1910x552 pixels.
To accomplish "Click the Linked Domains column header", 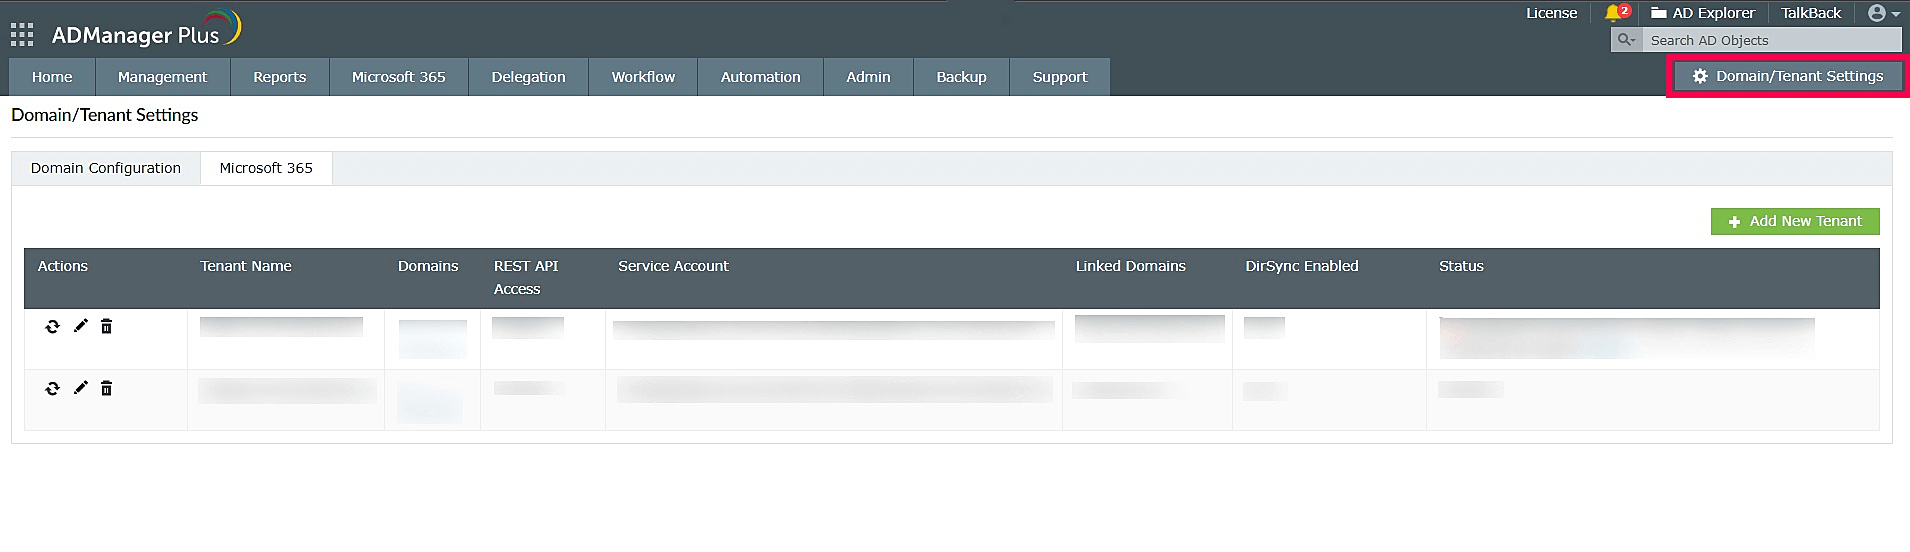I will 1131,266.
